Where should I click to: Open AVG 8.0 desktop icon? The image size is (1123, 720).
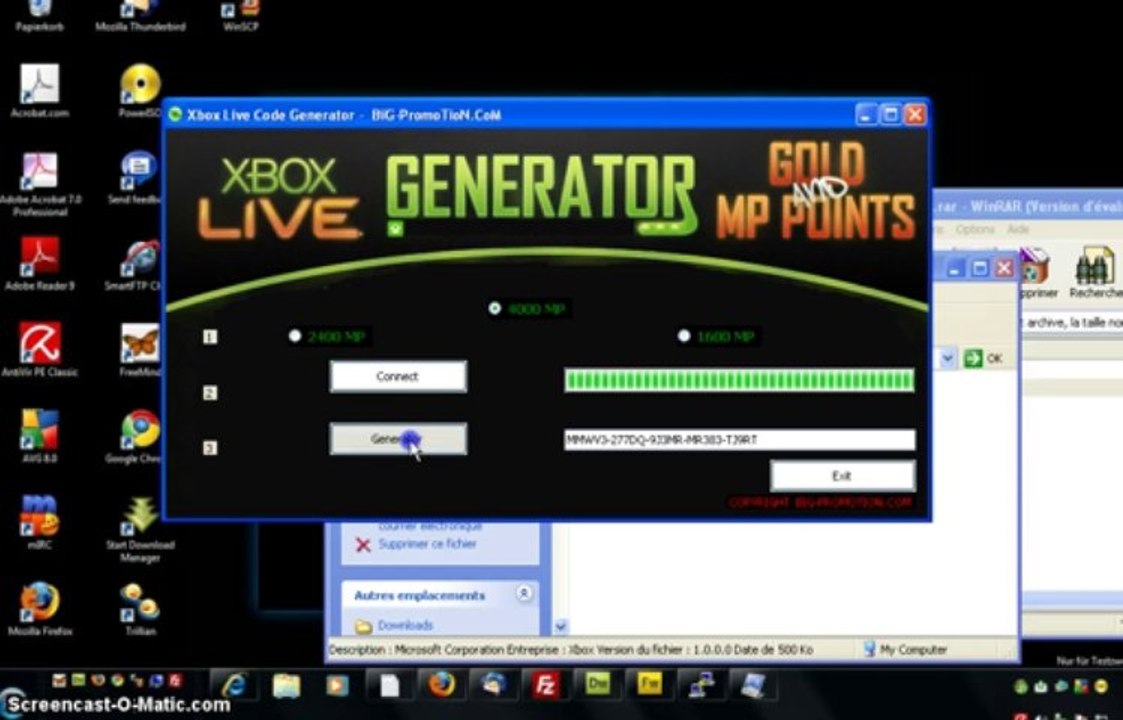point(39,436)
